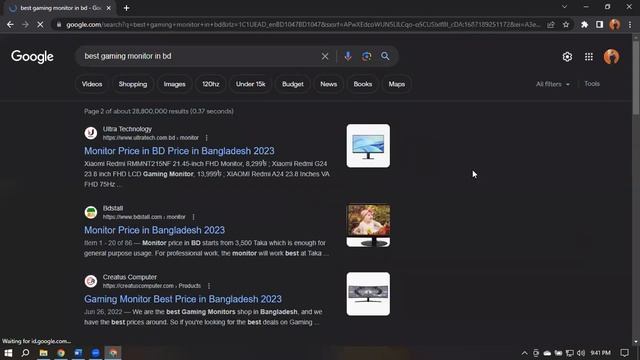
Task: Click the taskbar clock 9:41 PM
Action: 600,353
